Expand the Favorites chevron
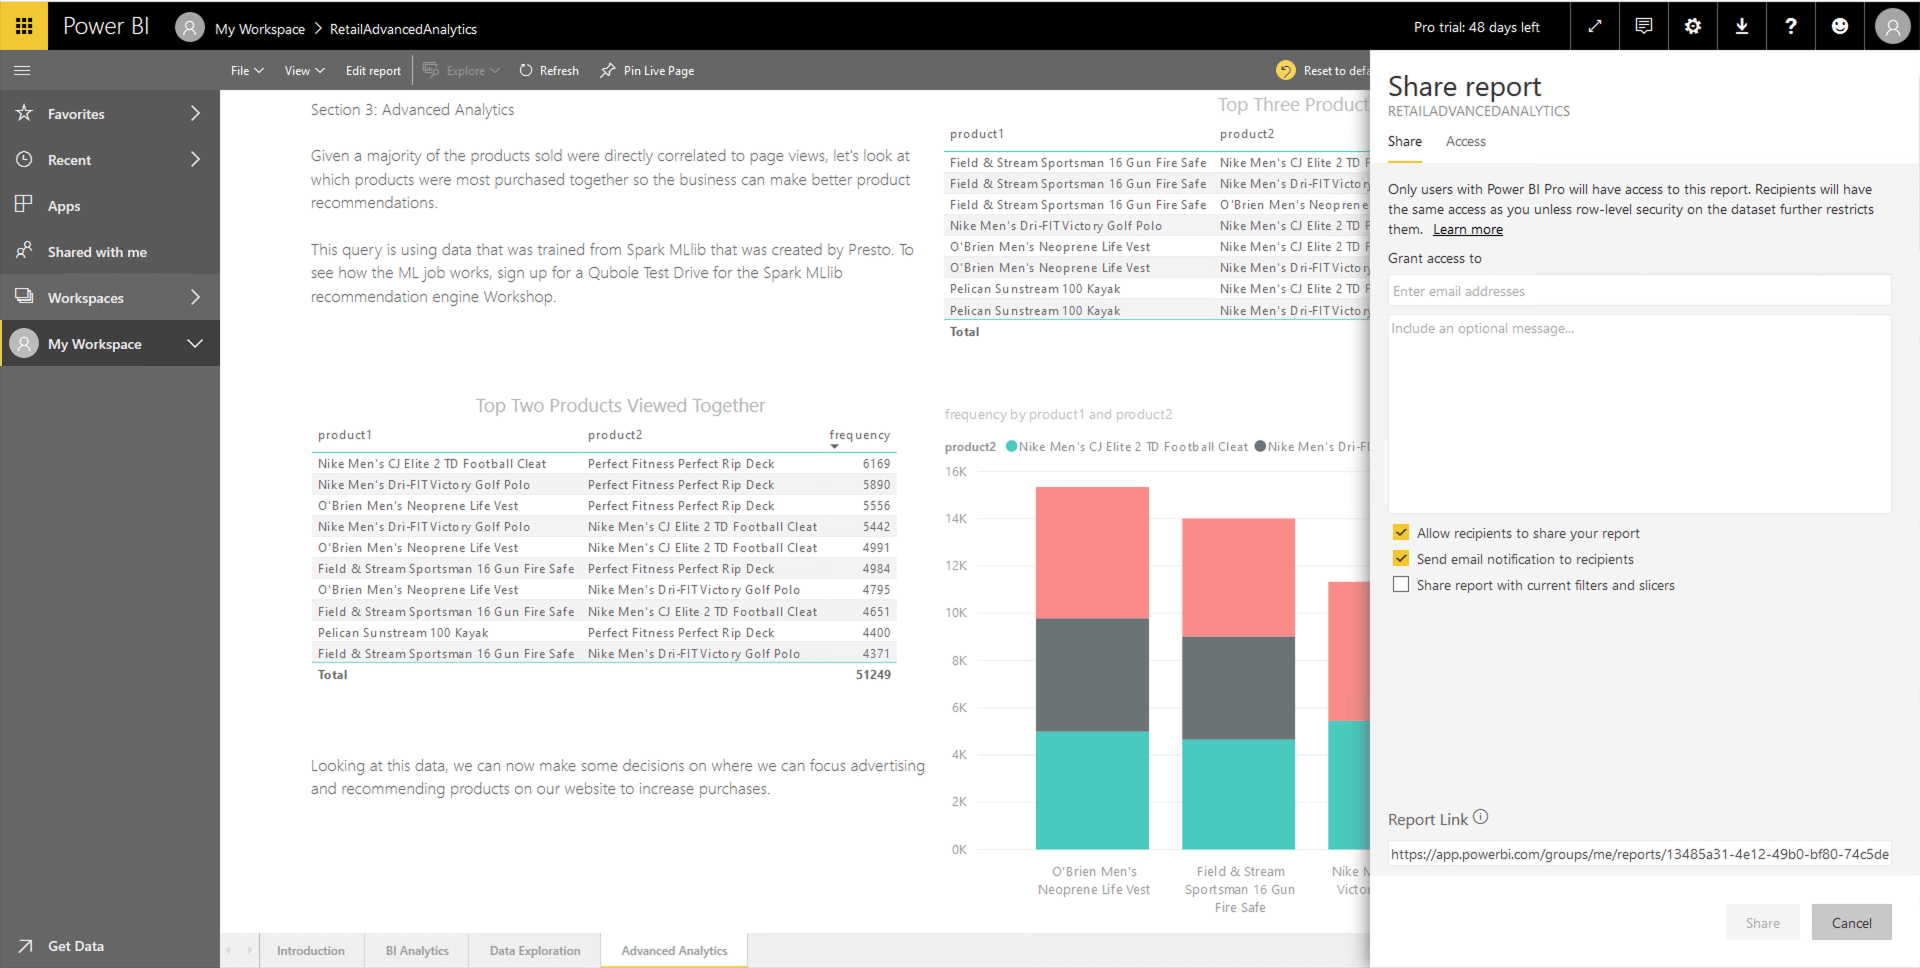 (195, 113)
